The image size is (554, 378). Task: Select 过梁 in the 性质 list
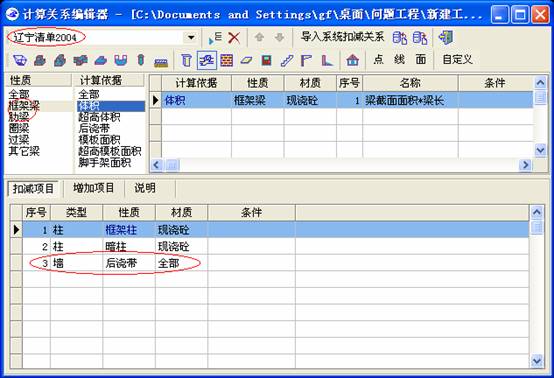19,140
